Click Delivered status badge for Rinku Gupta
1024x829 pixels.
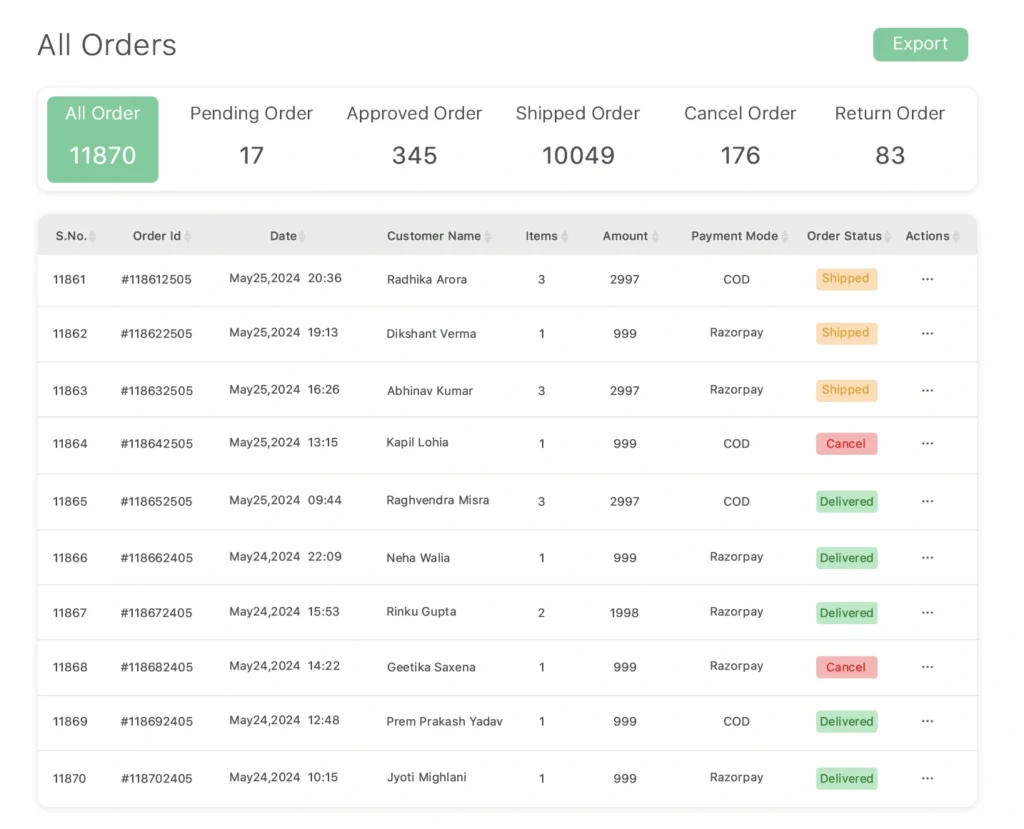(x=846, y=613)
